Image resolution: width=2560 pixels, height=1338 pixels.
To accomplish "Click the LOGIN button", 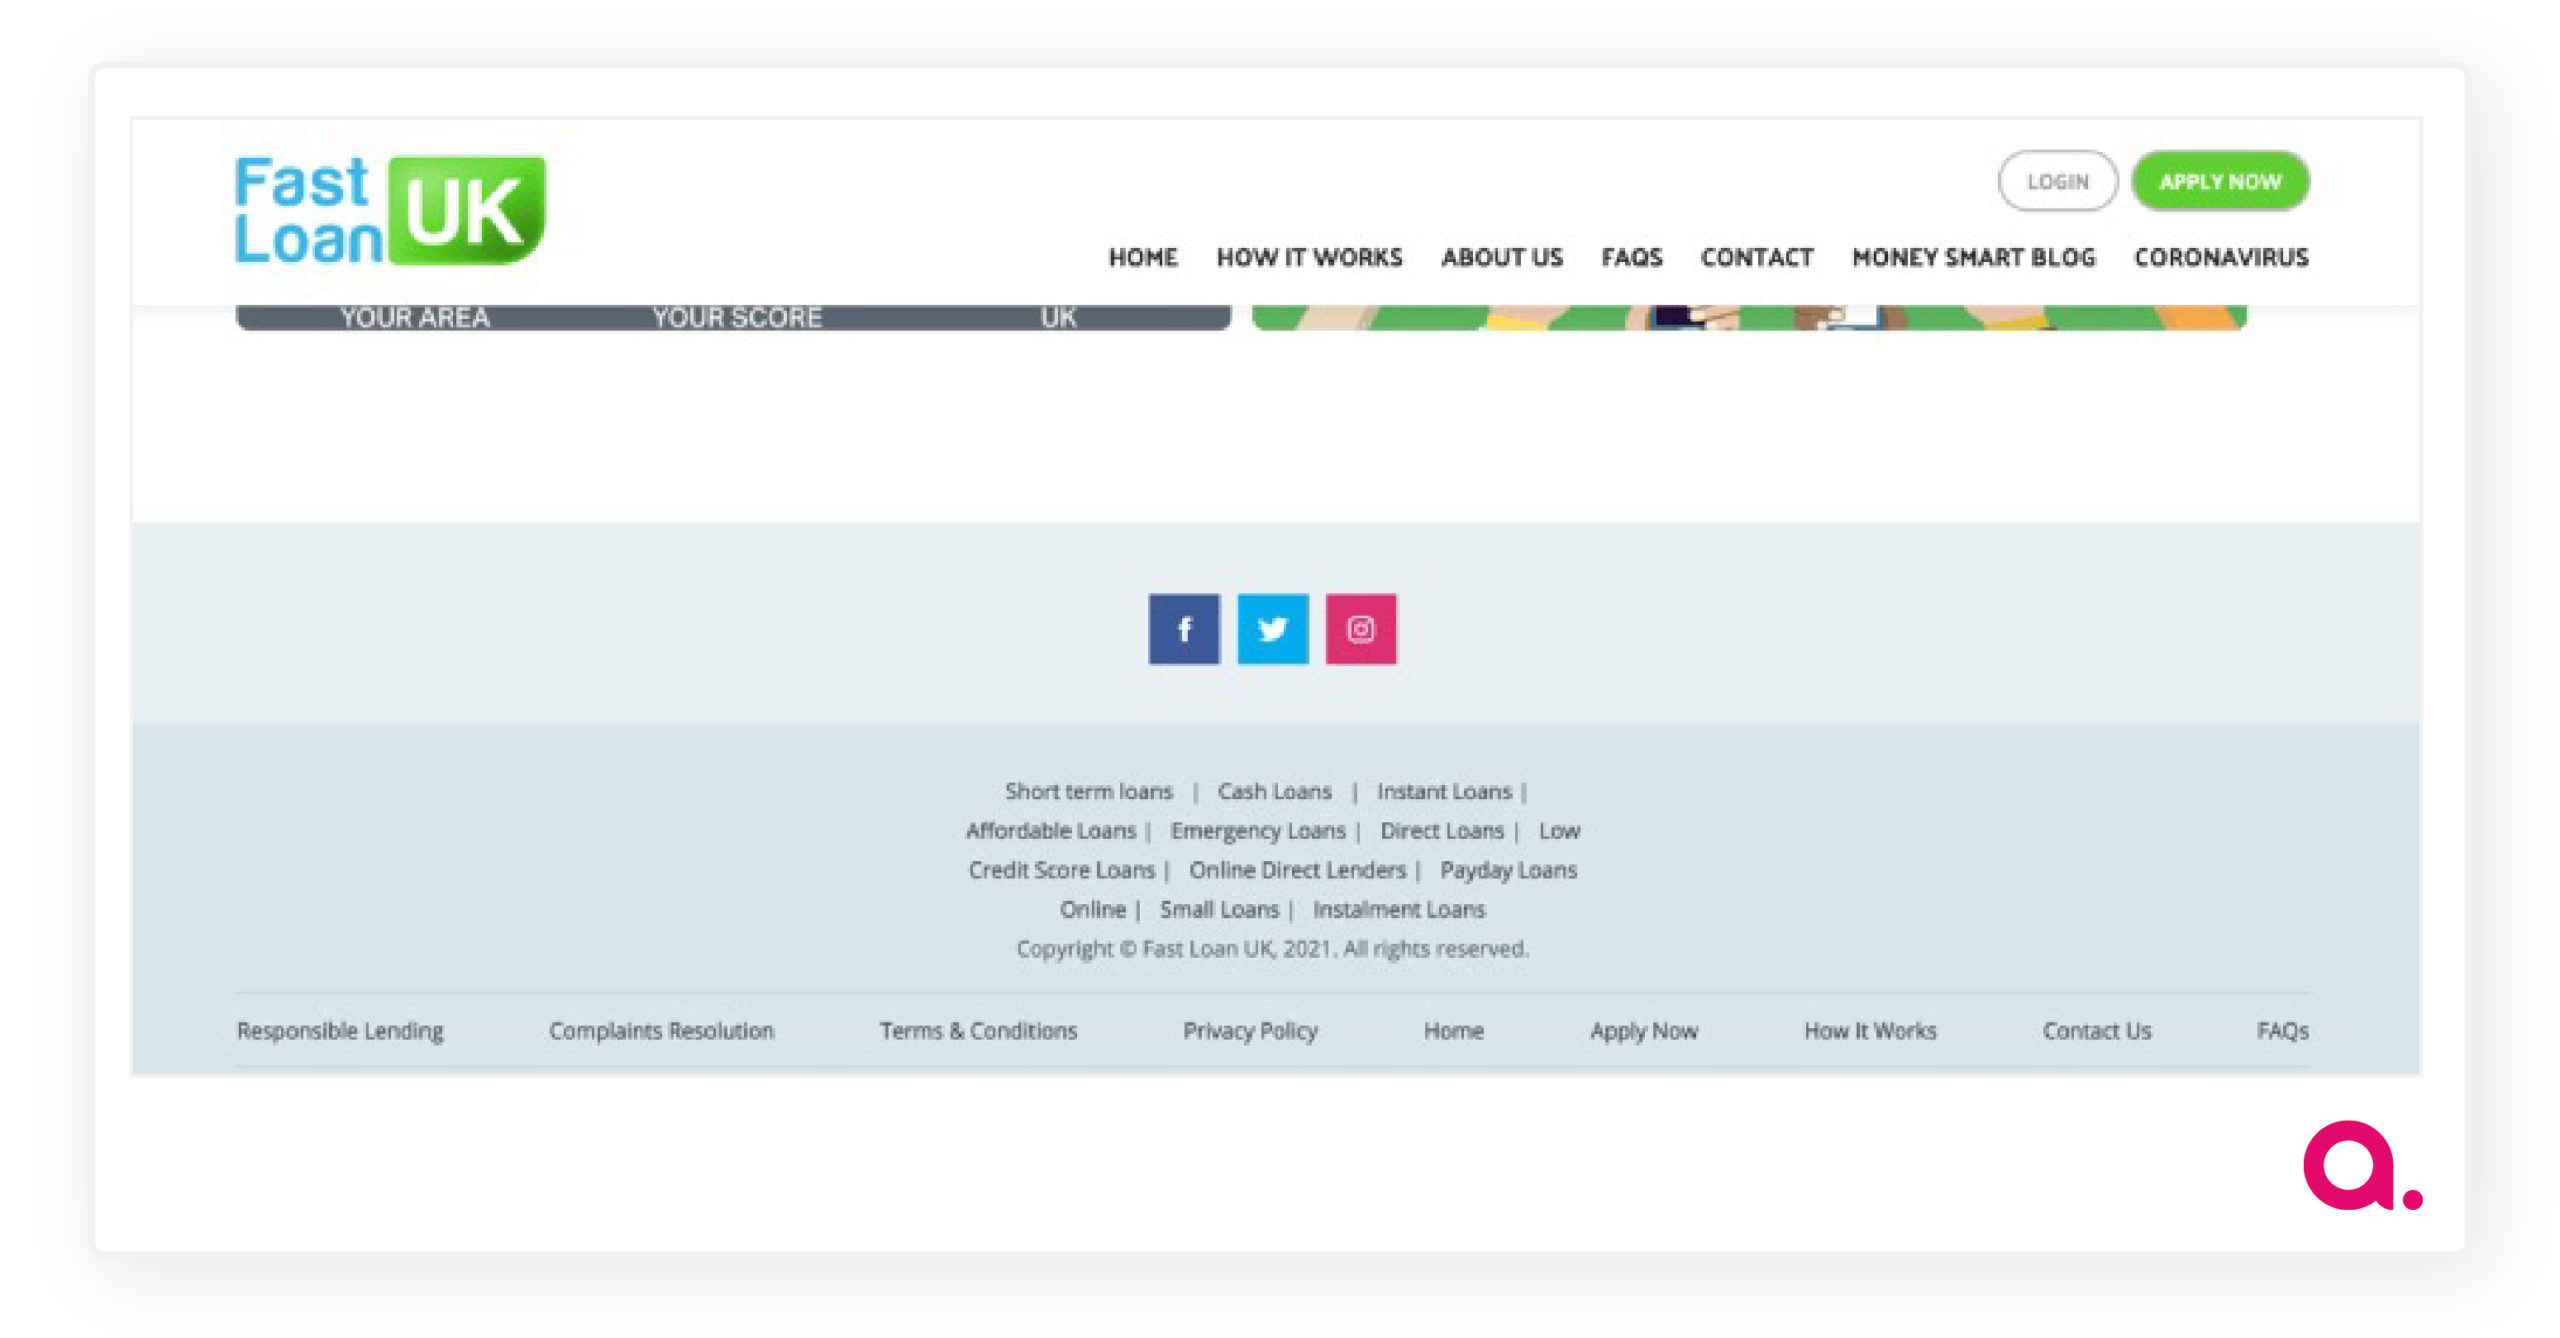I will [2057, 181].
